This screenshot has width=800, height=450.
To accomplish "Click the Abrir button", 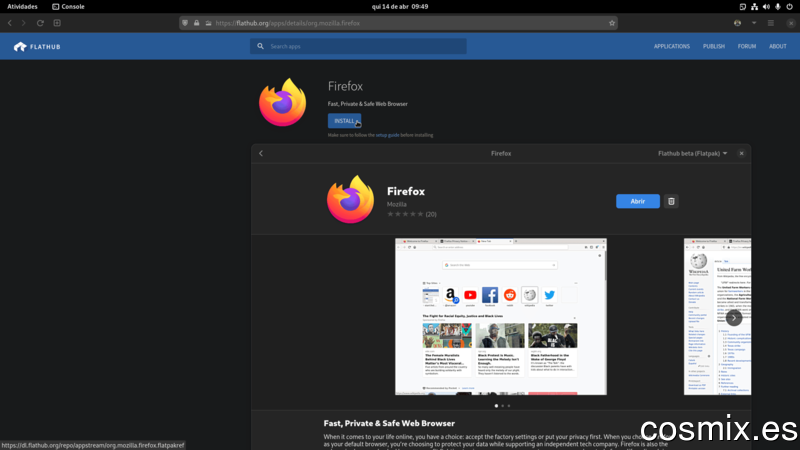I will [638, 201].
